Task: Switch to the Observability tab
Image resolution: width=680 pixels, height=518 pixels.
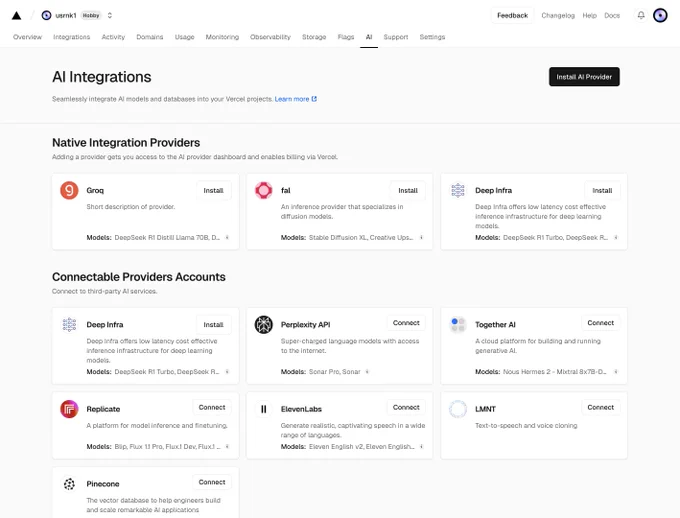Action: [270, 37]
